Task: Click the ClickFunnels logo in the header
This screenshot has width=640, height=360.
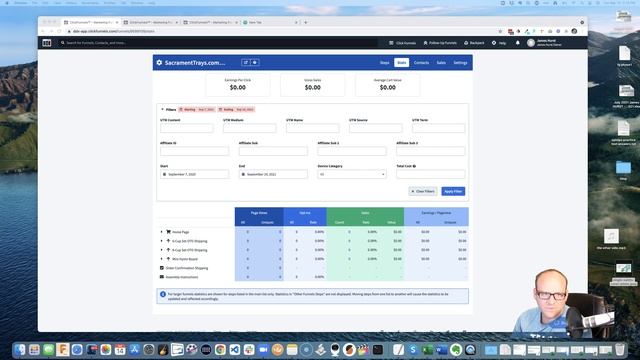Action: [47, 42]
